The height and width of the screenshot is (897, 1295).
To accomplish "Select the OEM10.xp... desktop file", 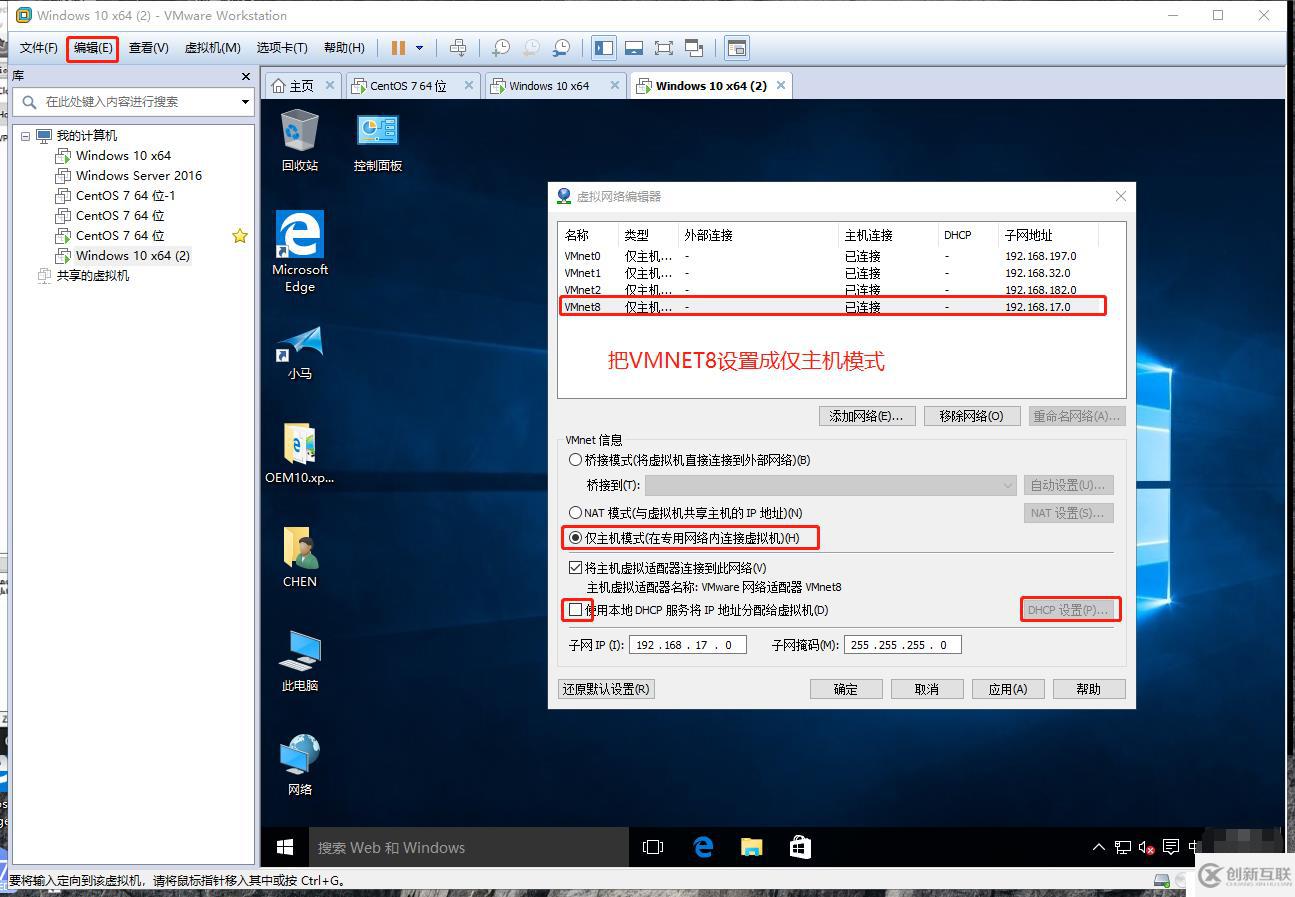I will tap(300, 453).
